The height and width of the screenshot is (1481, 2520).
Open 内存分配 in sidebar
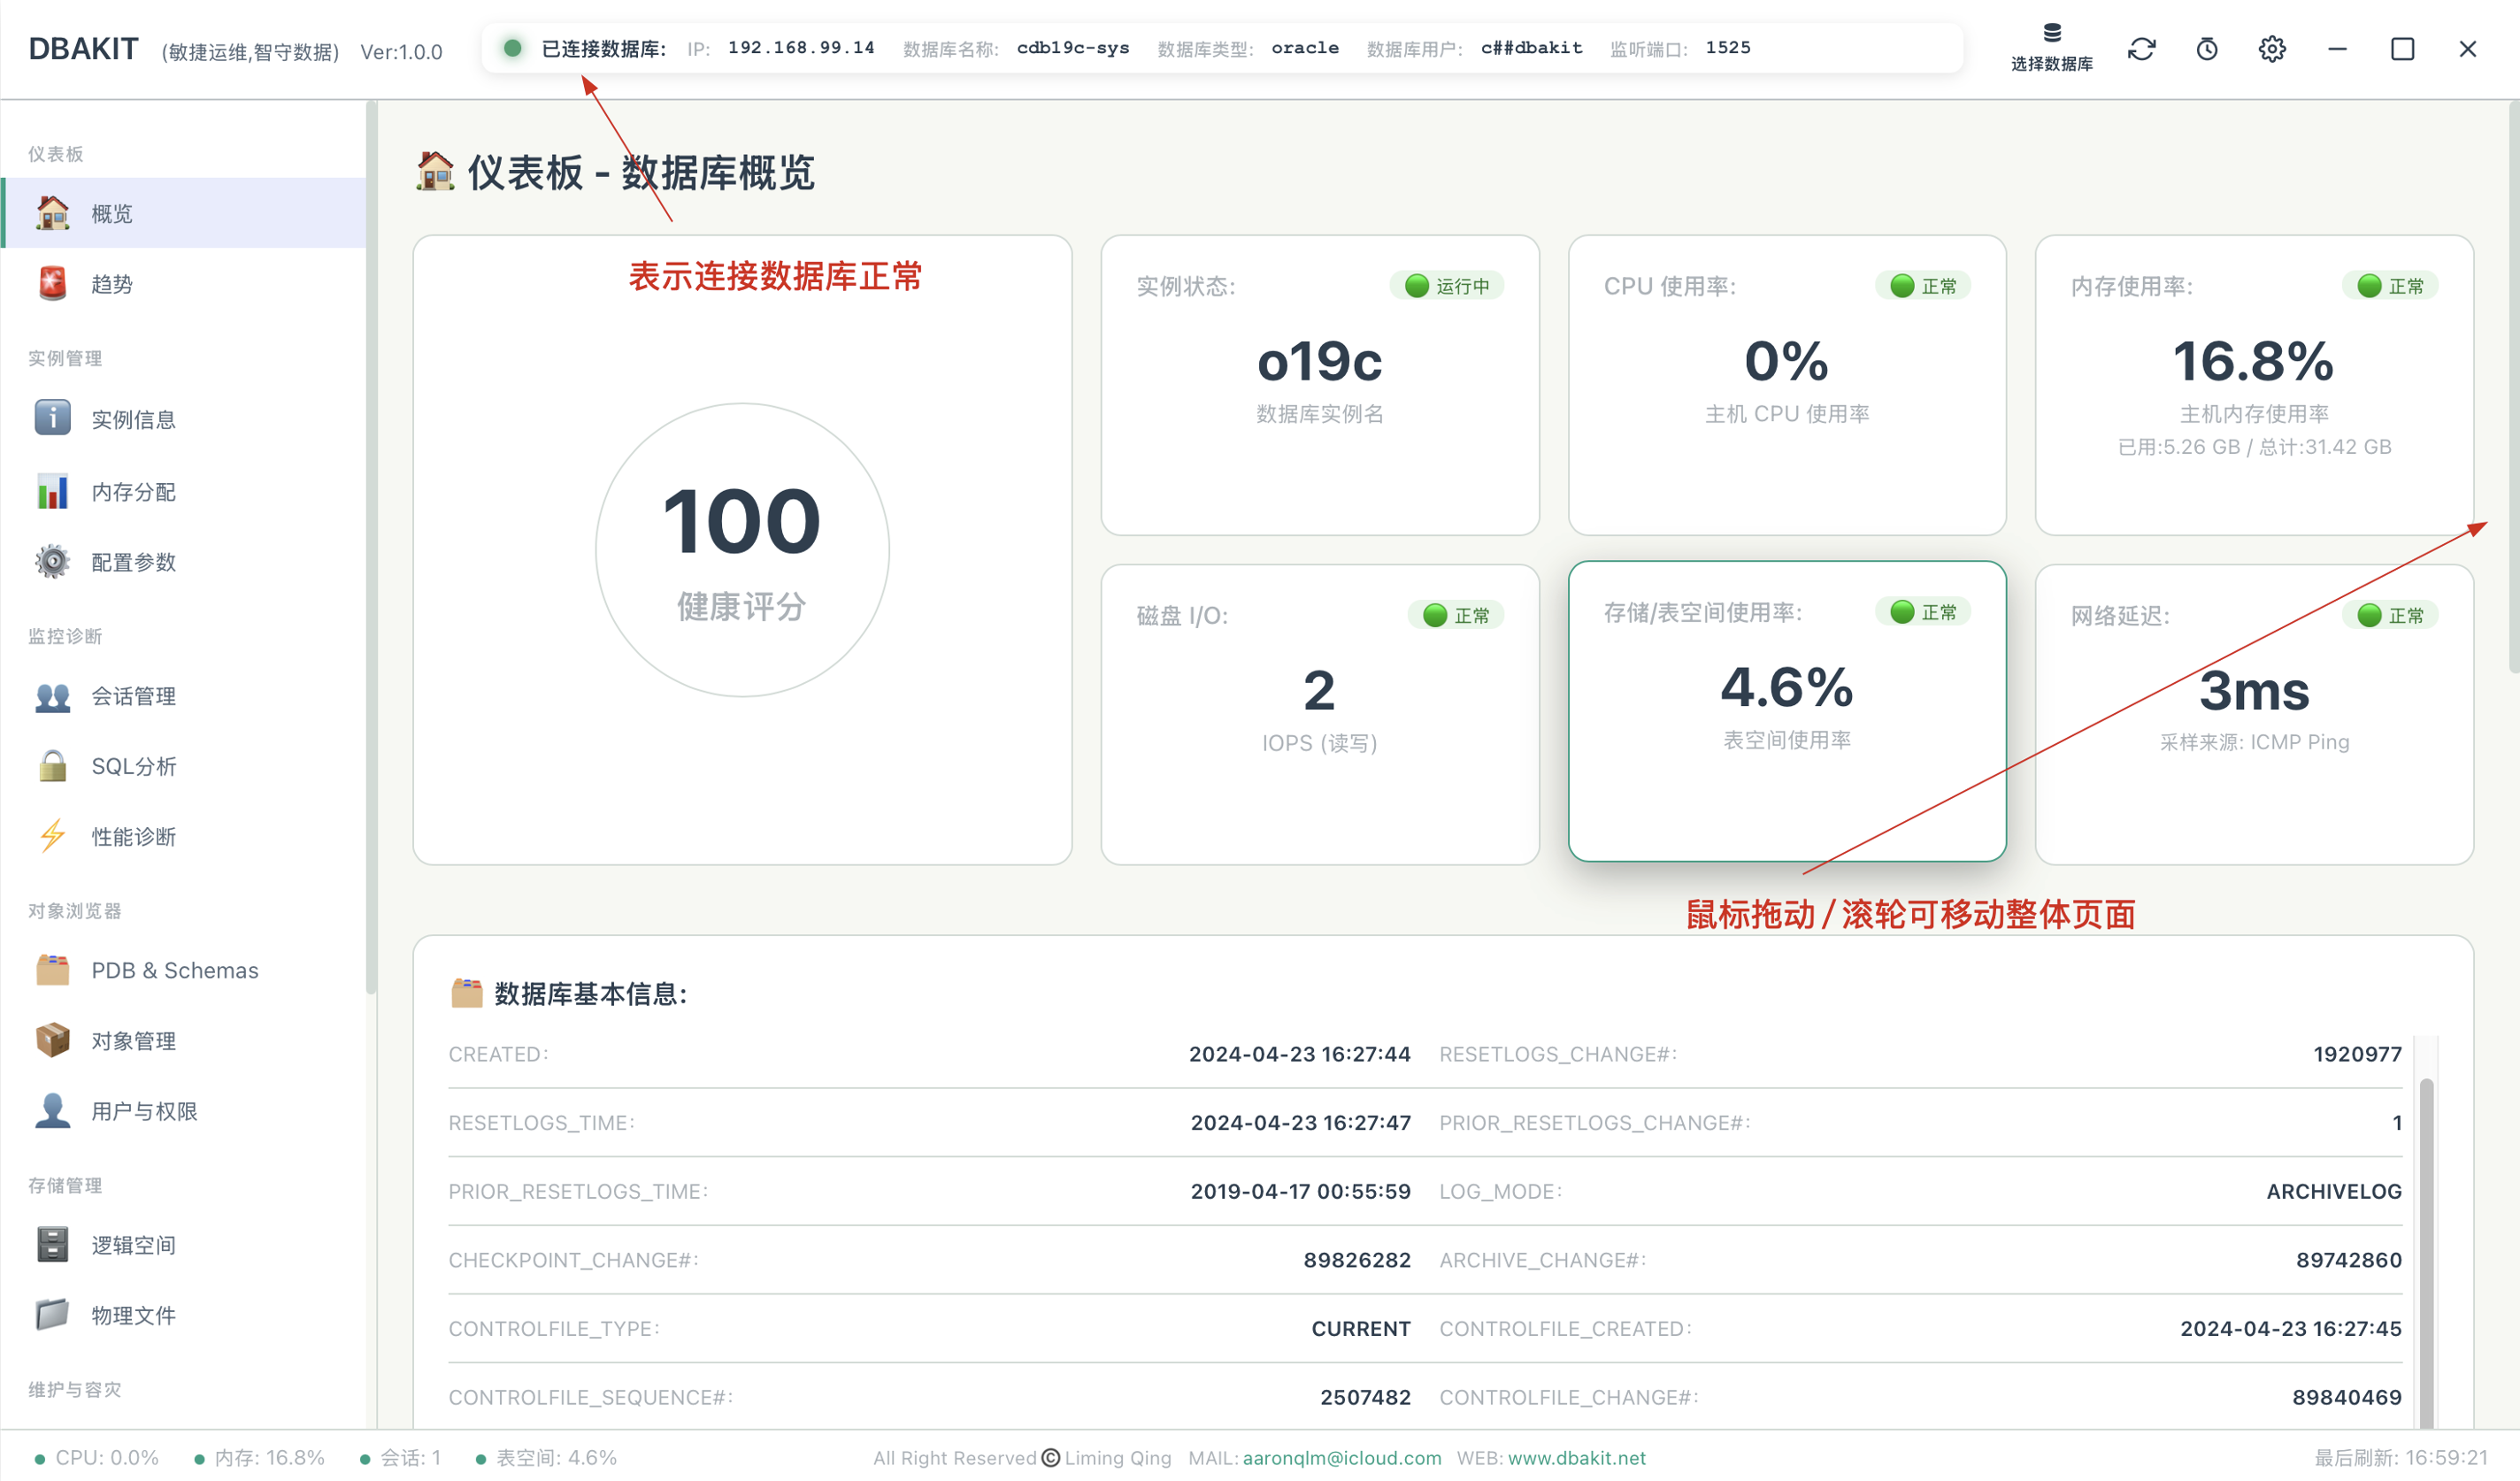coord(185,491)
